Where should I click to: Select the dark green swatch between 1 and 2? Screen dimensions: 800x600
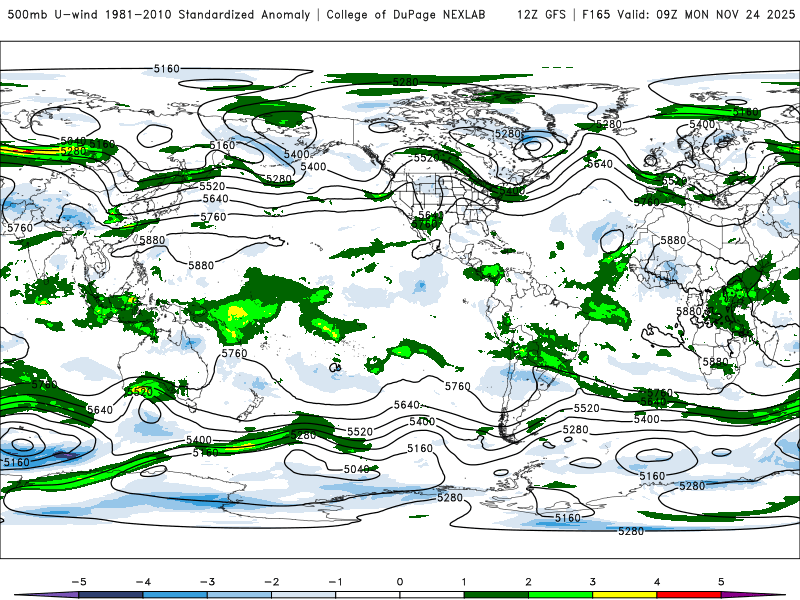pyautogui.click(x=496, y=595)
